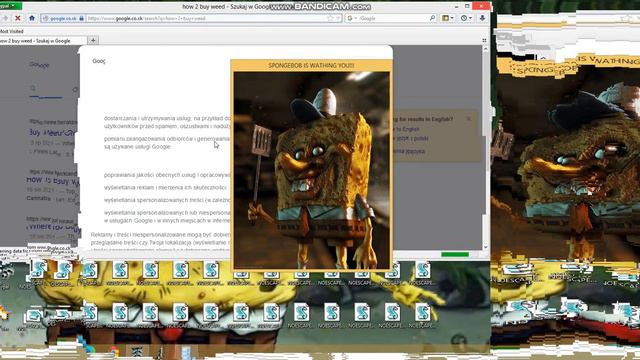Open the tab groups grid icon
Viewport: 640px width, 360px height.
[x=484, y=40]
